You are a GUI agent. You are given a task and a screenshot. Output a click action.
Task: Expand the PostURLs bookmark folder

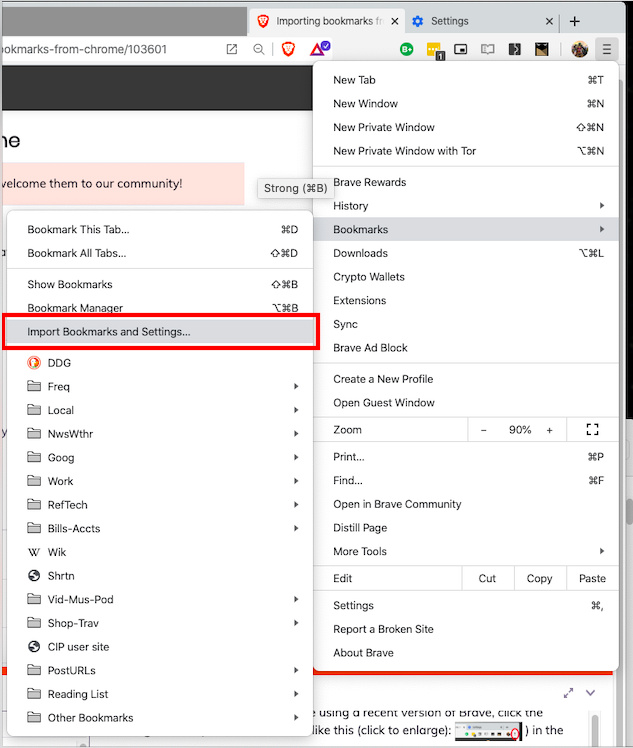pyautogui.click(x=160, y=671)
